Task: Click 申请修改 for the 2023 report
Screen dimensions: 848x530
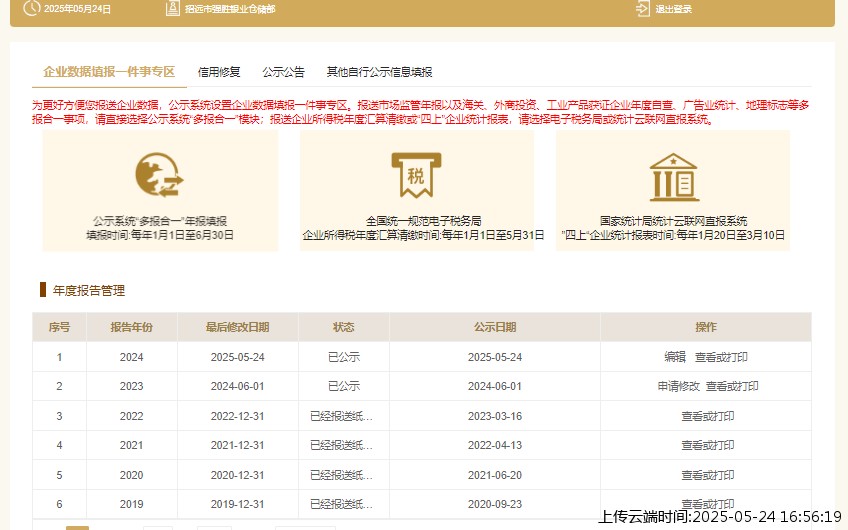Action: pos(679,386)
